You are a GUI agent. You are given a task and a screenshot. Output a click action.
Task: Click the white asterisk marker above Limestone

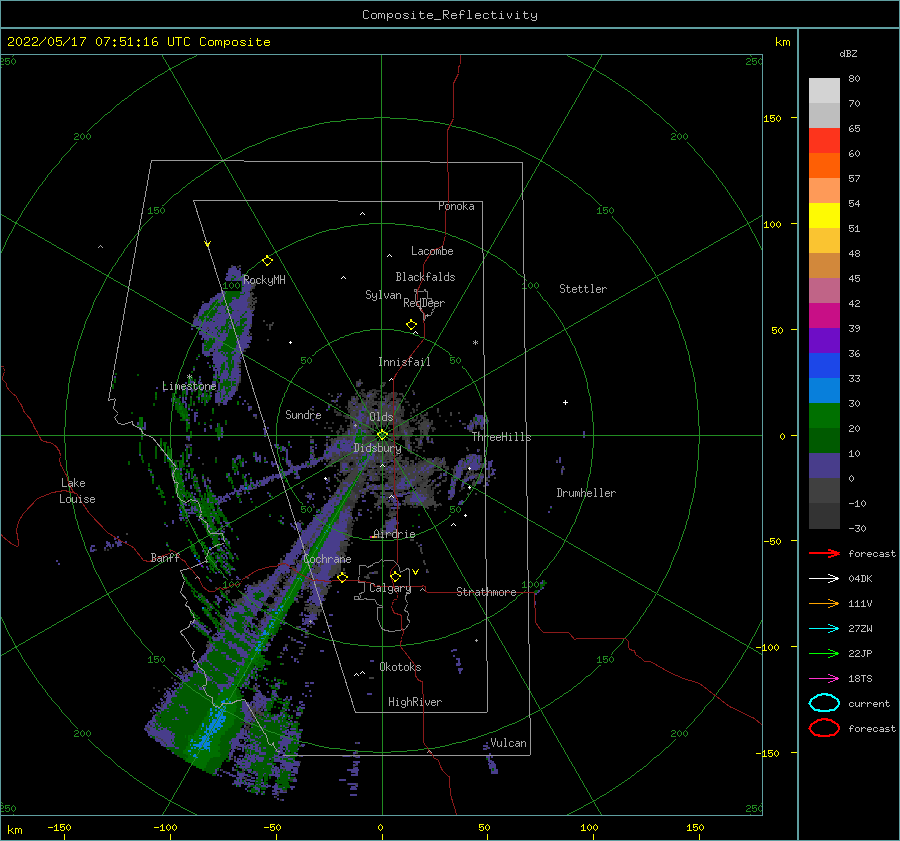(189, 377)
